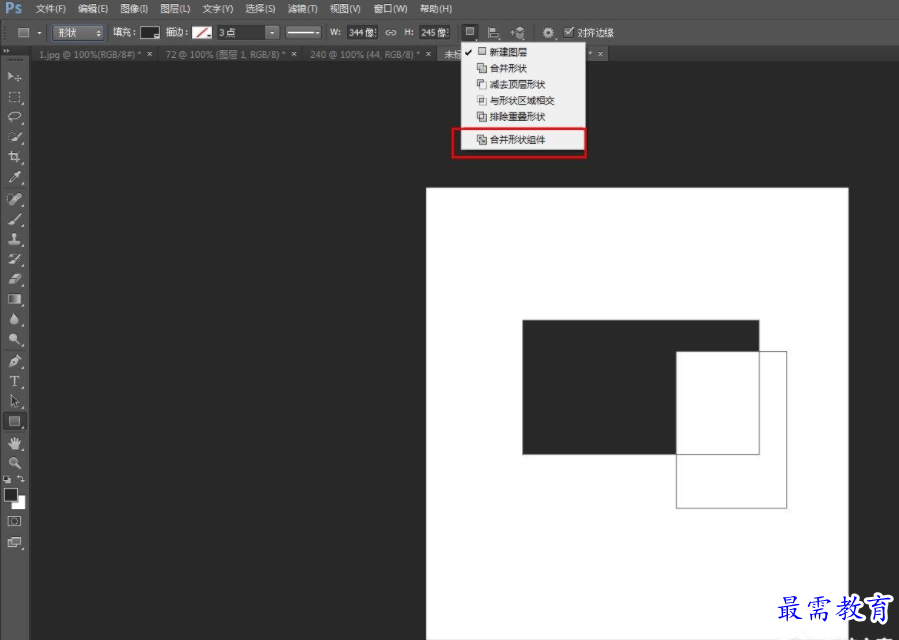The height and width of the screenshot is (640, 899).
Task: Open the fill color swatch
Action: tap(150, 33)
